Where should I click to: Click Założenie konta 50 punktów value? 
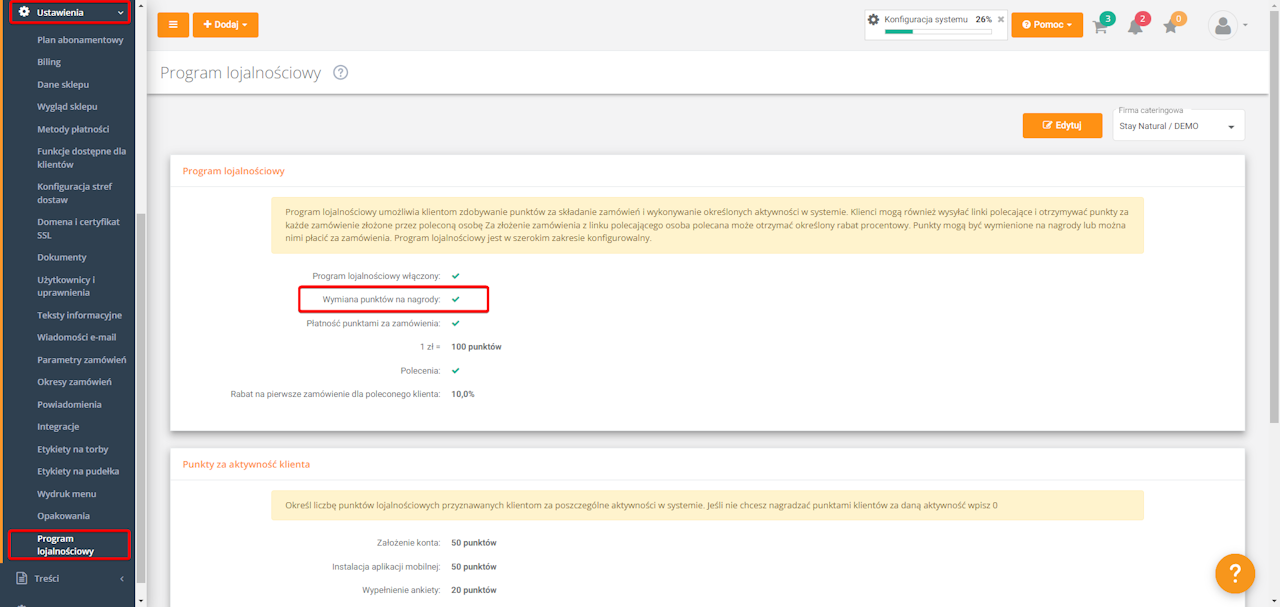pos(474,543)
